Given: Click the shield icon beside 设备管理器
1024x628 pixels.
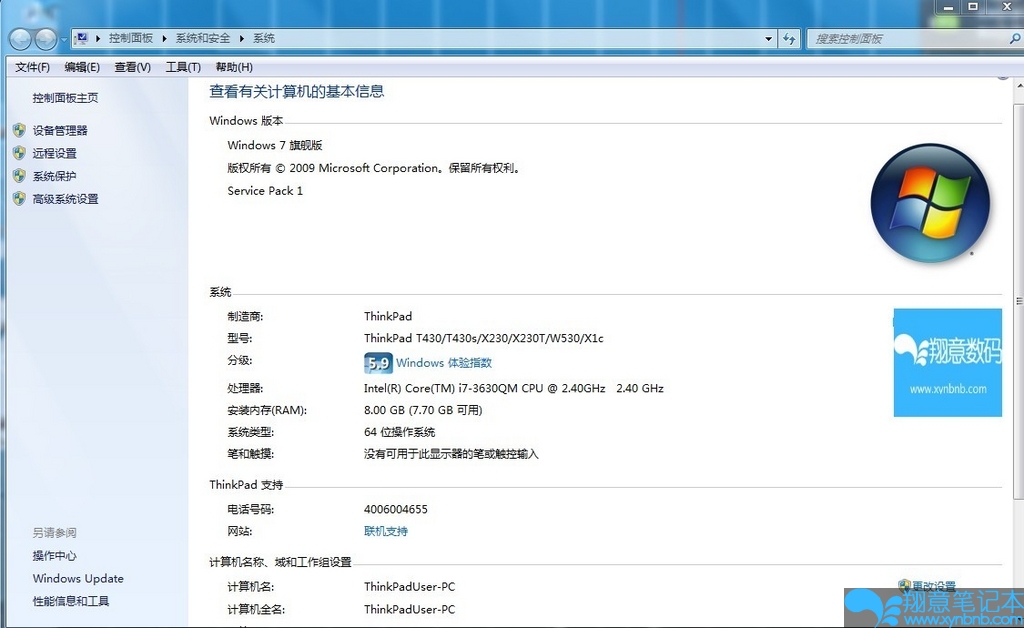Looking at the screenshot, I should 20,131.
